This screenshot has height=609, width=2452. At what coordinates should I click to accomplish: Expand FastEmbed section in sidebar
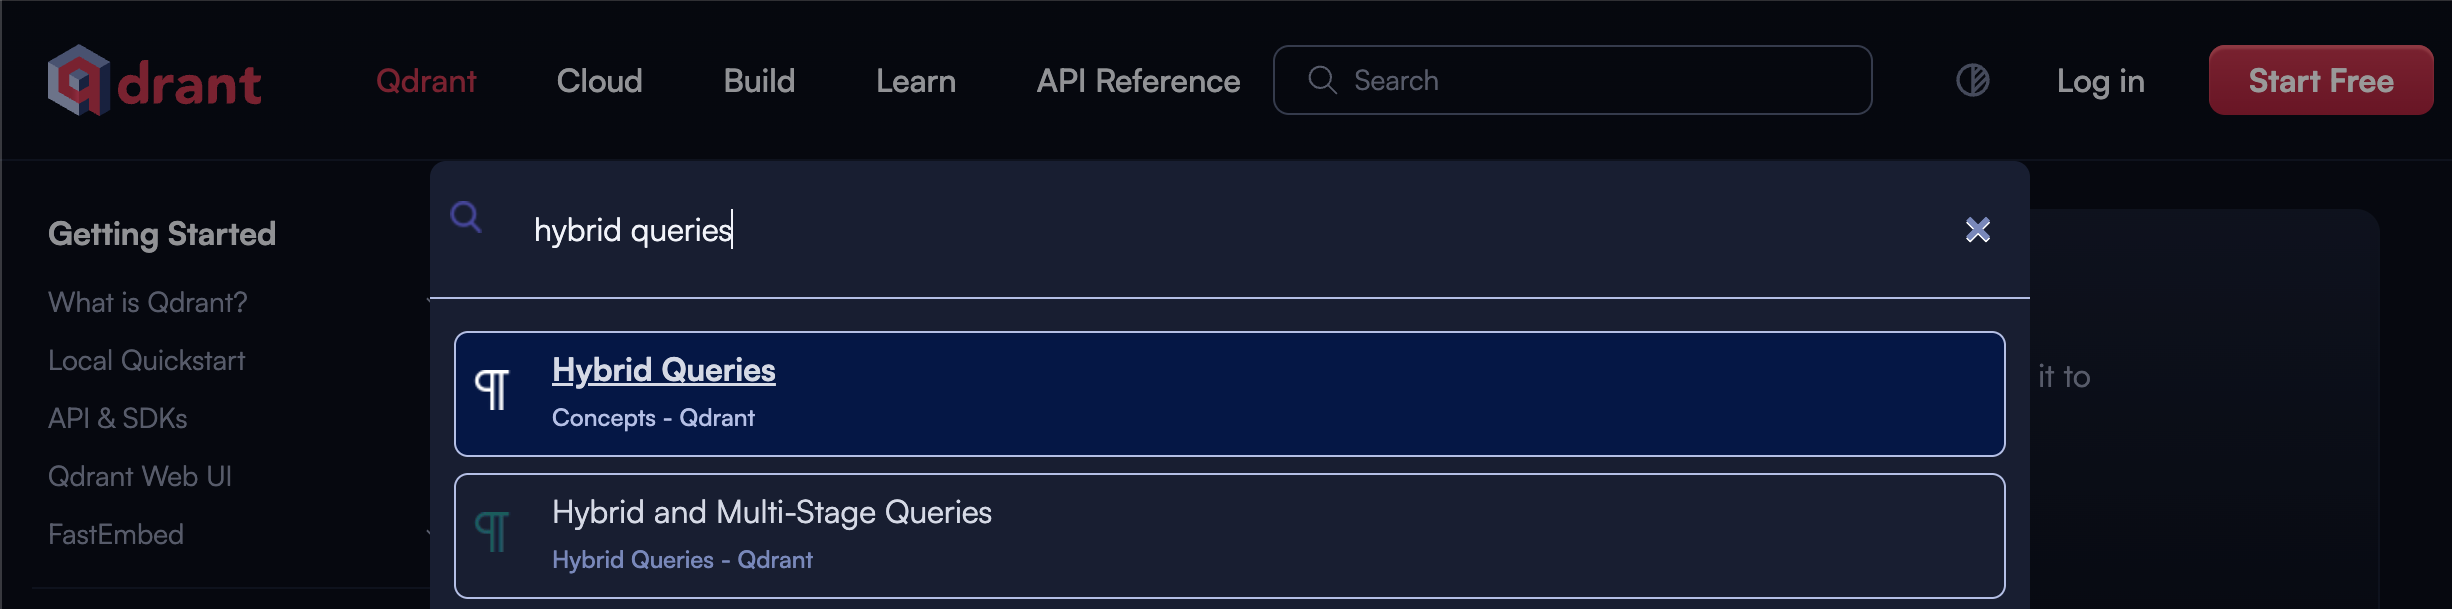coord(116,534)
